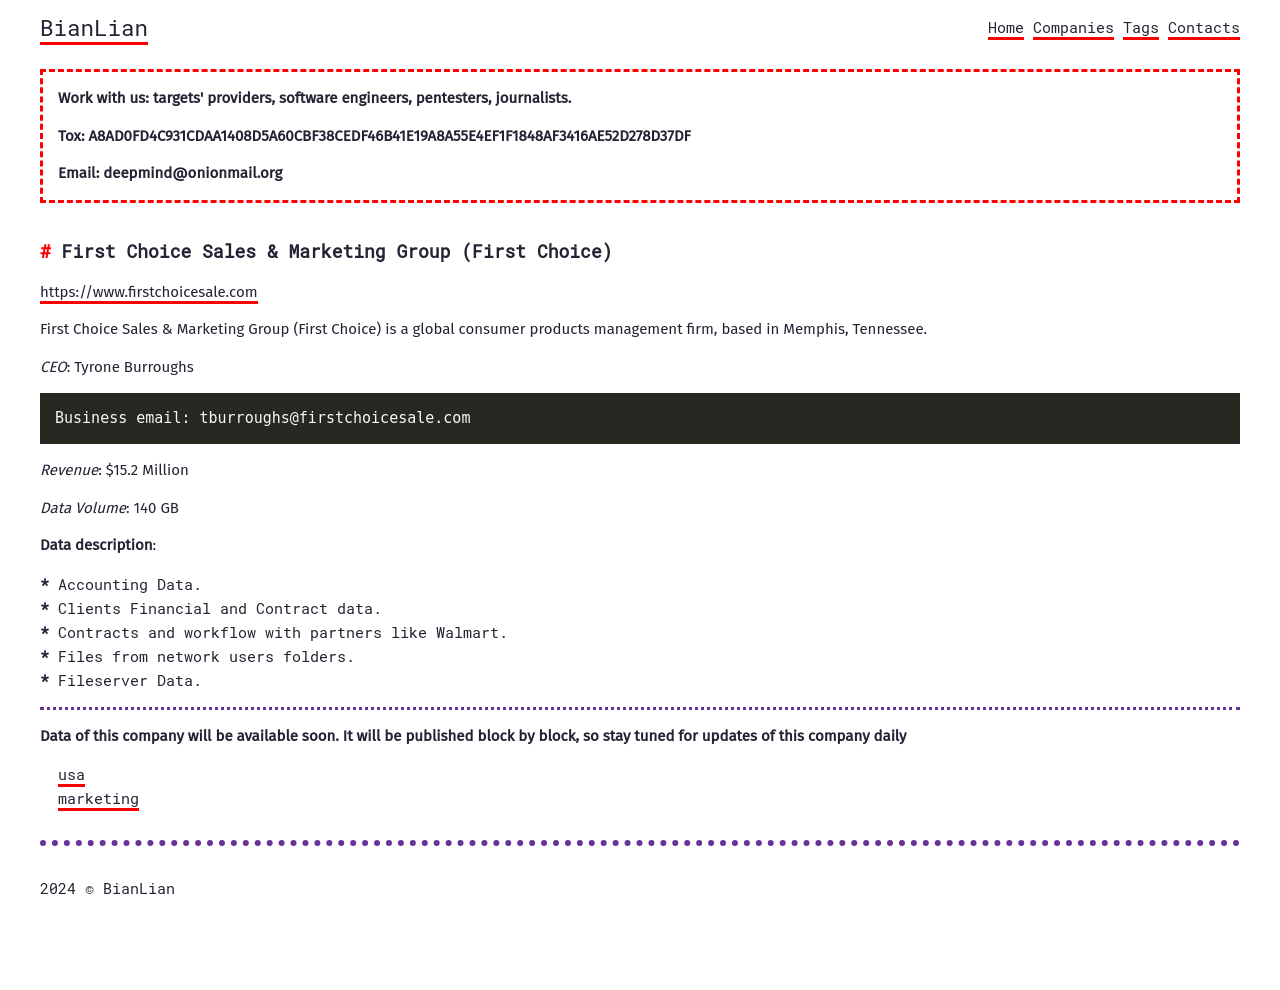Click the Revenue line
The width and height of the screenshot is (1280, 990).
(x=114, y=470)
